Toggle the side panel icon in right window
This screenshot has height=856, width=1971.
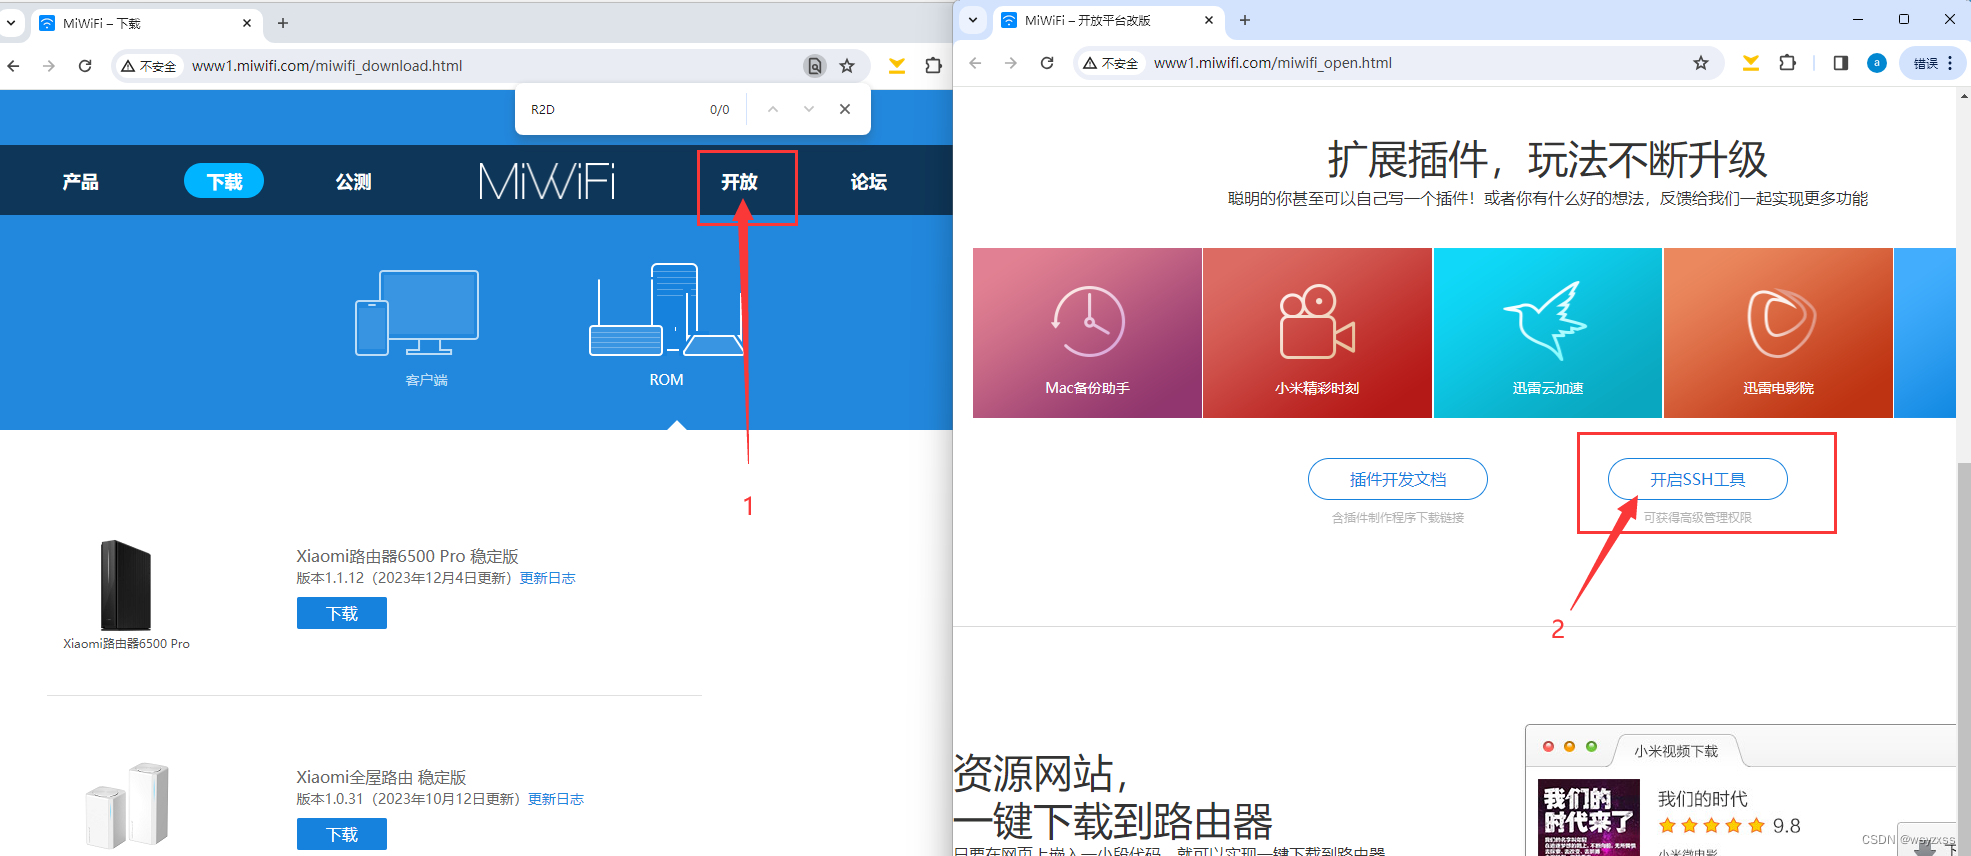(1841, 63)
